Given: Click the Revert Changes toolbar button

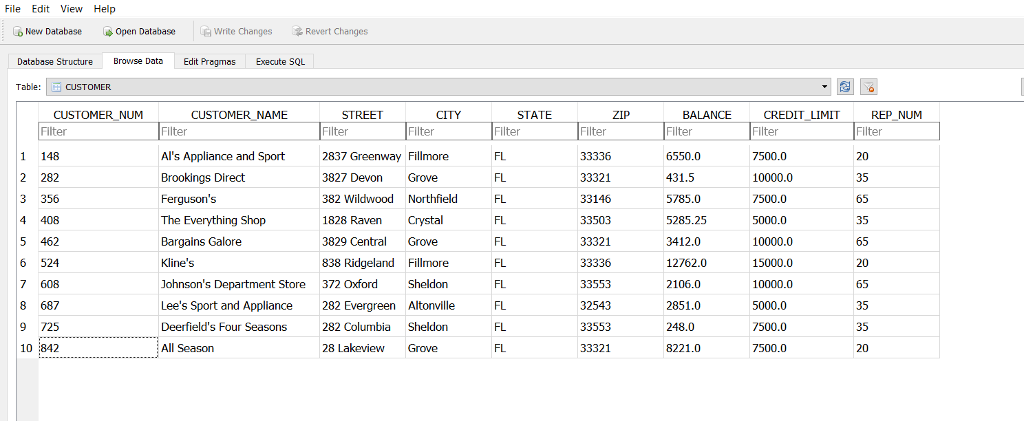Looking at the screenshot, I should point(330,31).
